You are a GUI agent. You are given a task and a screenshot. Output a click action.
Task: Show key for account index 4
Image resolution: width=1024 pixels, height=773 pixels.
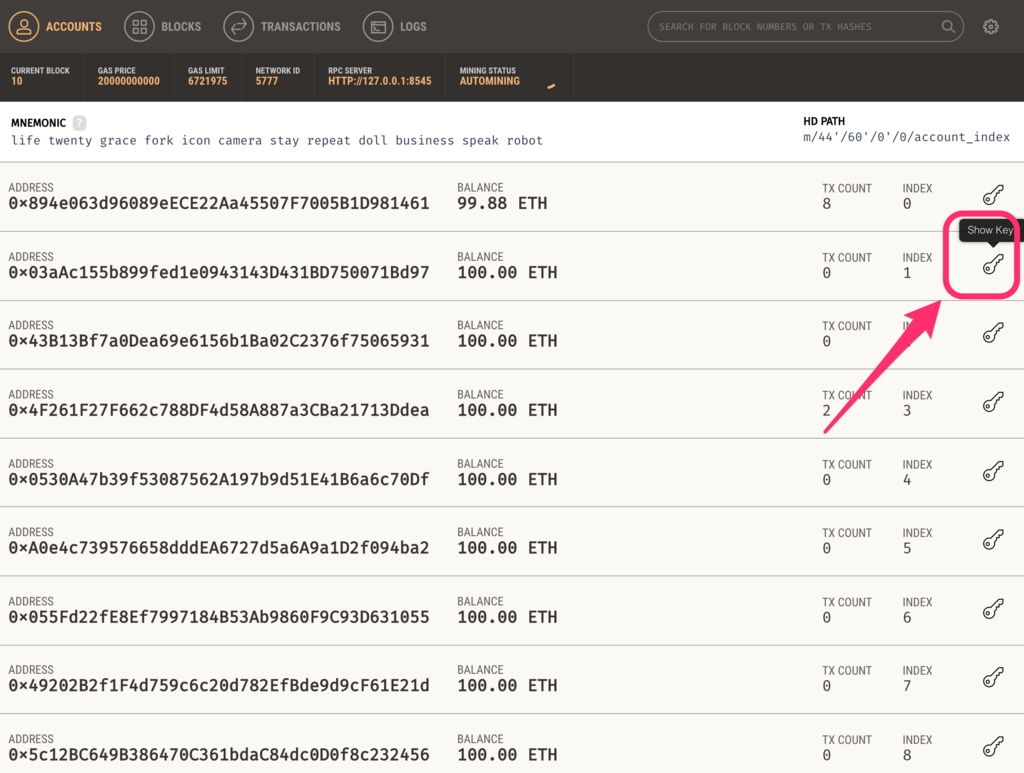(993, 471)
